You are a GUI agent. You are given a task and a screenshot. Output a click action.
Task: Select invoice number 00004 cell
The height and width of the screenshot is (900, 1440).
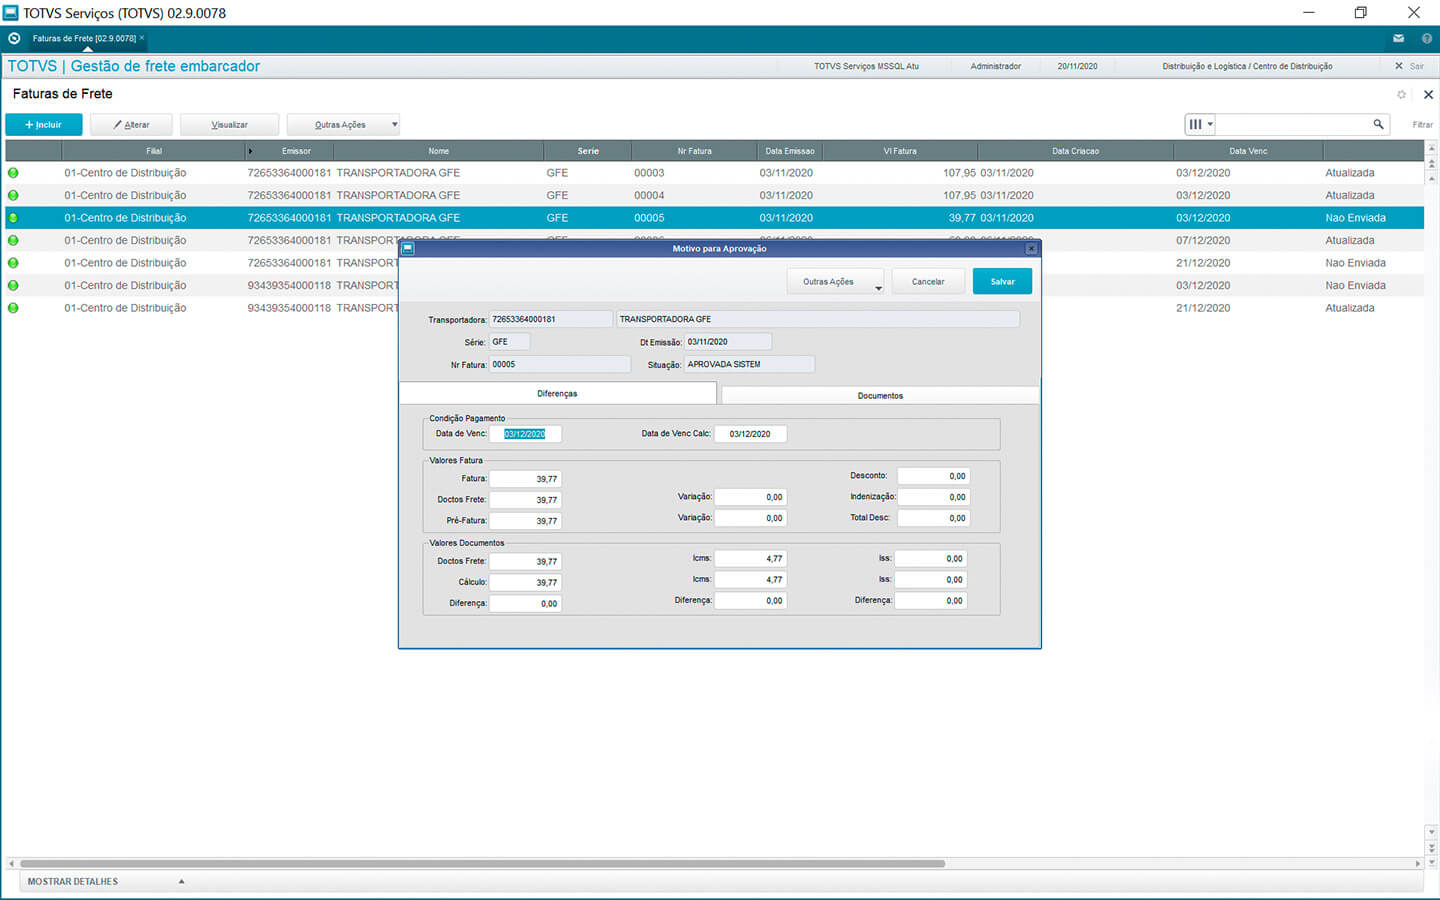point(649,196)
